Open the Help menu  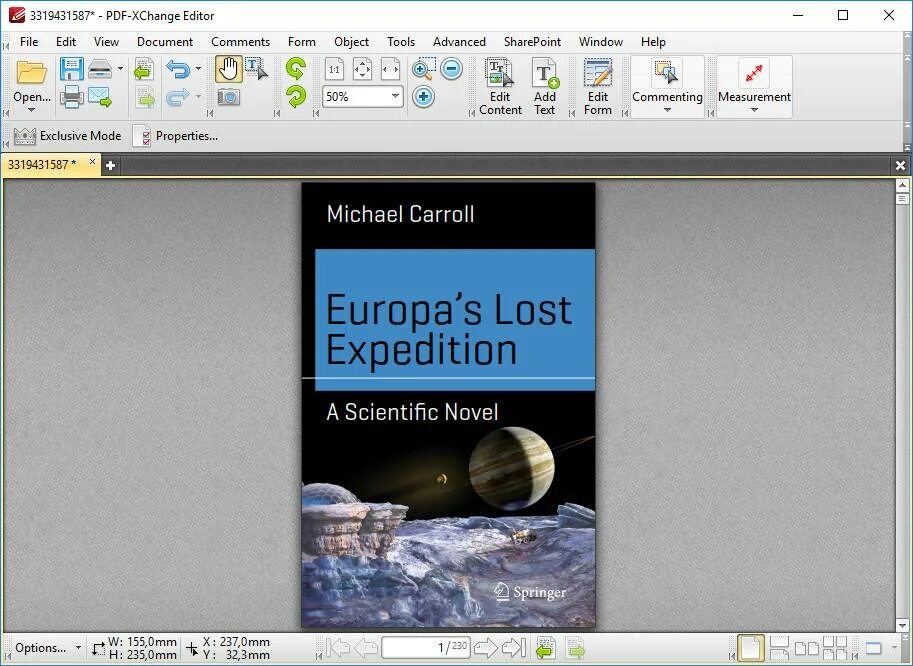pyautogui.click(x=653, y=42)
